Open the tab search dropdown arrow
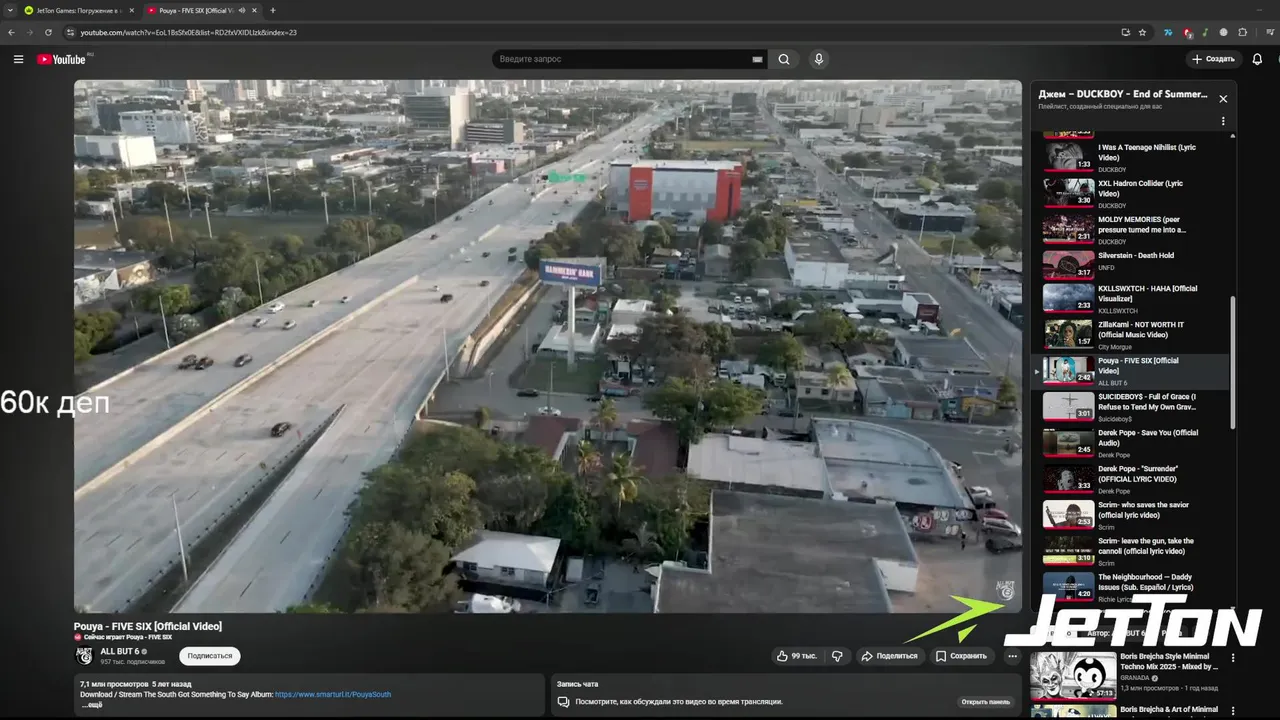 pyautogui.click(x=10, y=10)
